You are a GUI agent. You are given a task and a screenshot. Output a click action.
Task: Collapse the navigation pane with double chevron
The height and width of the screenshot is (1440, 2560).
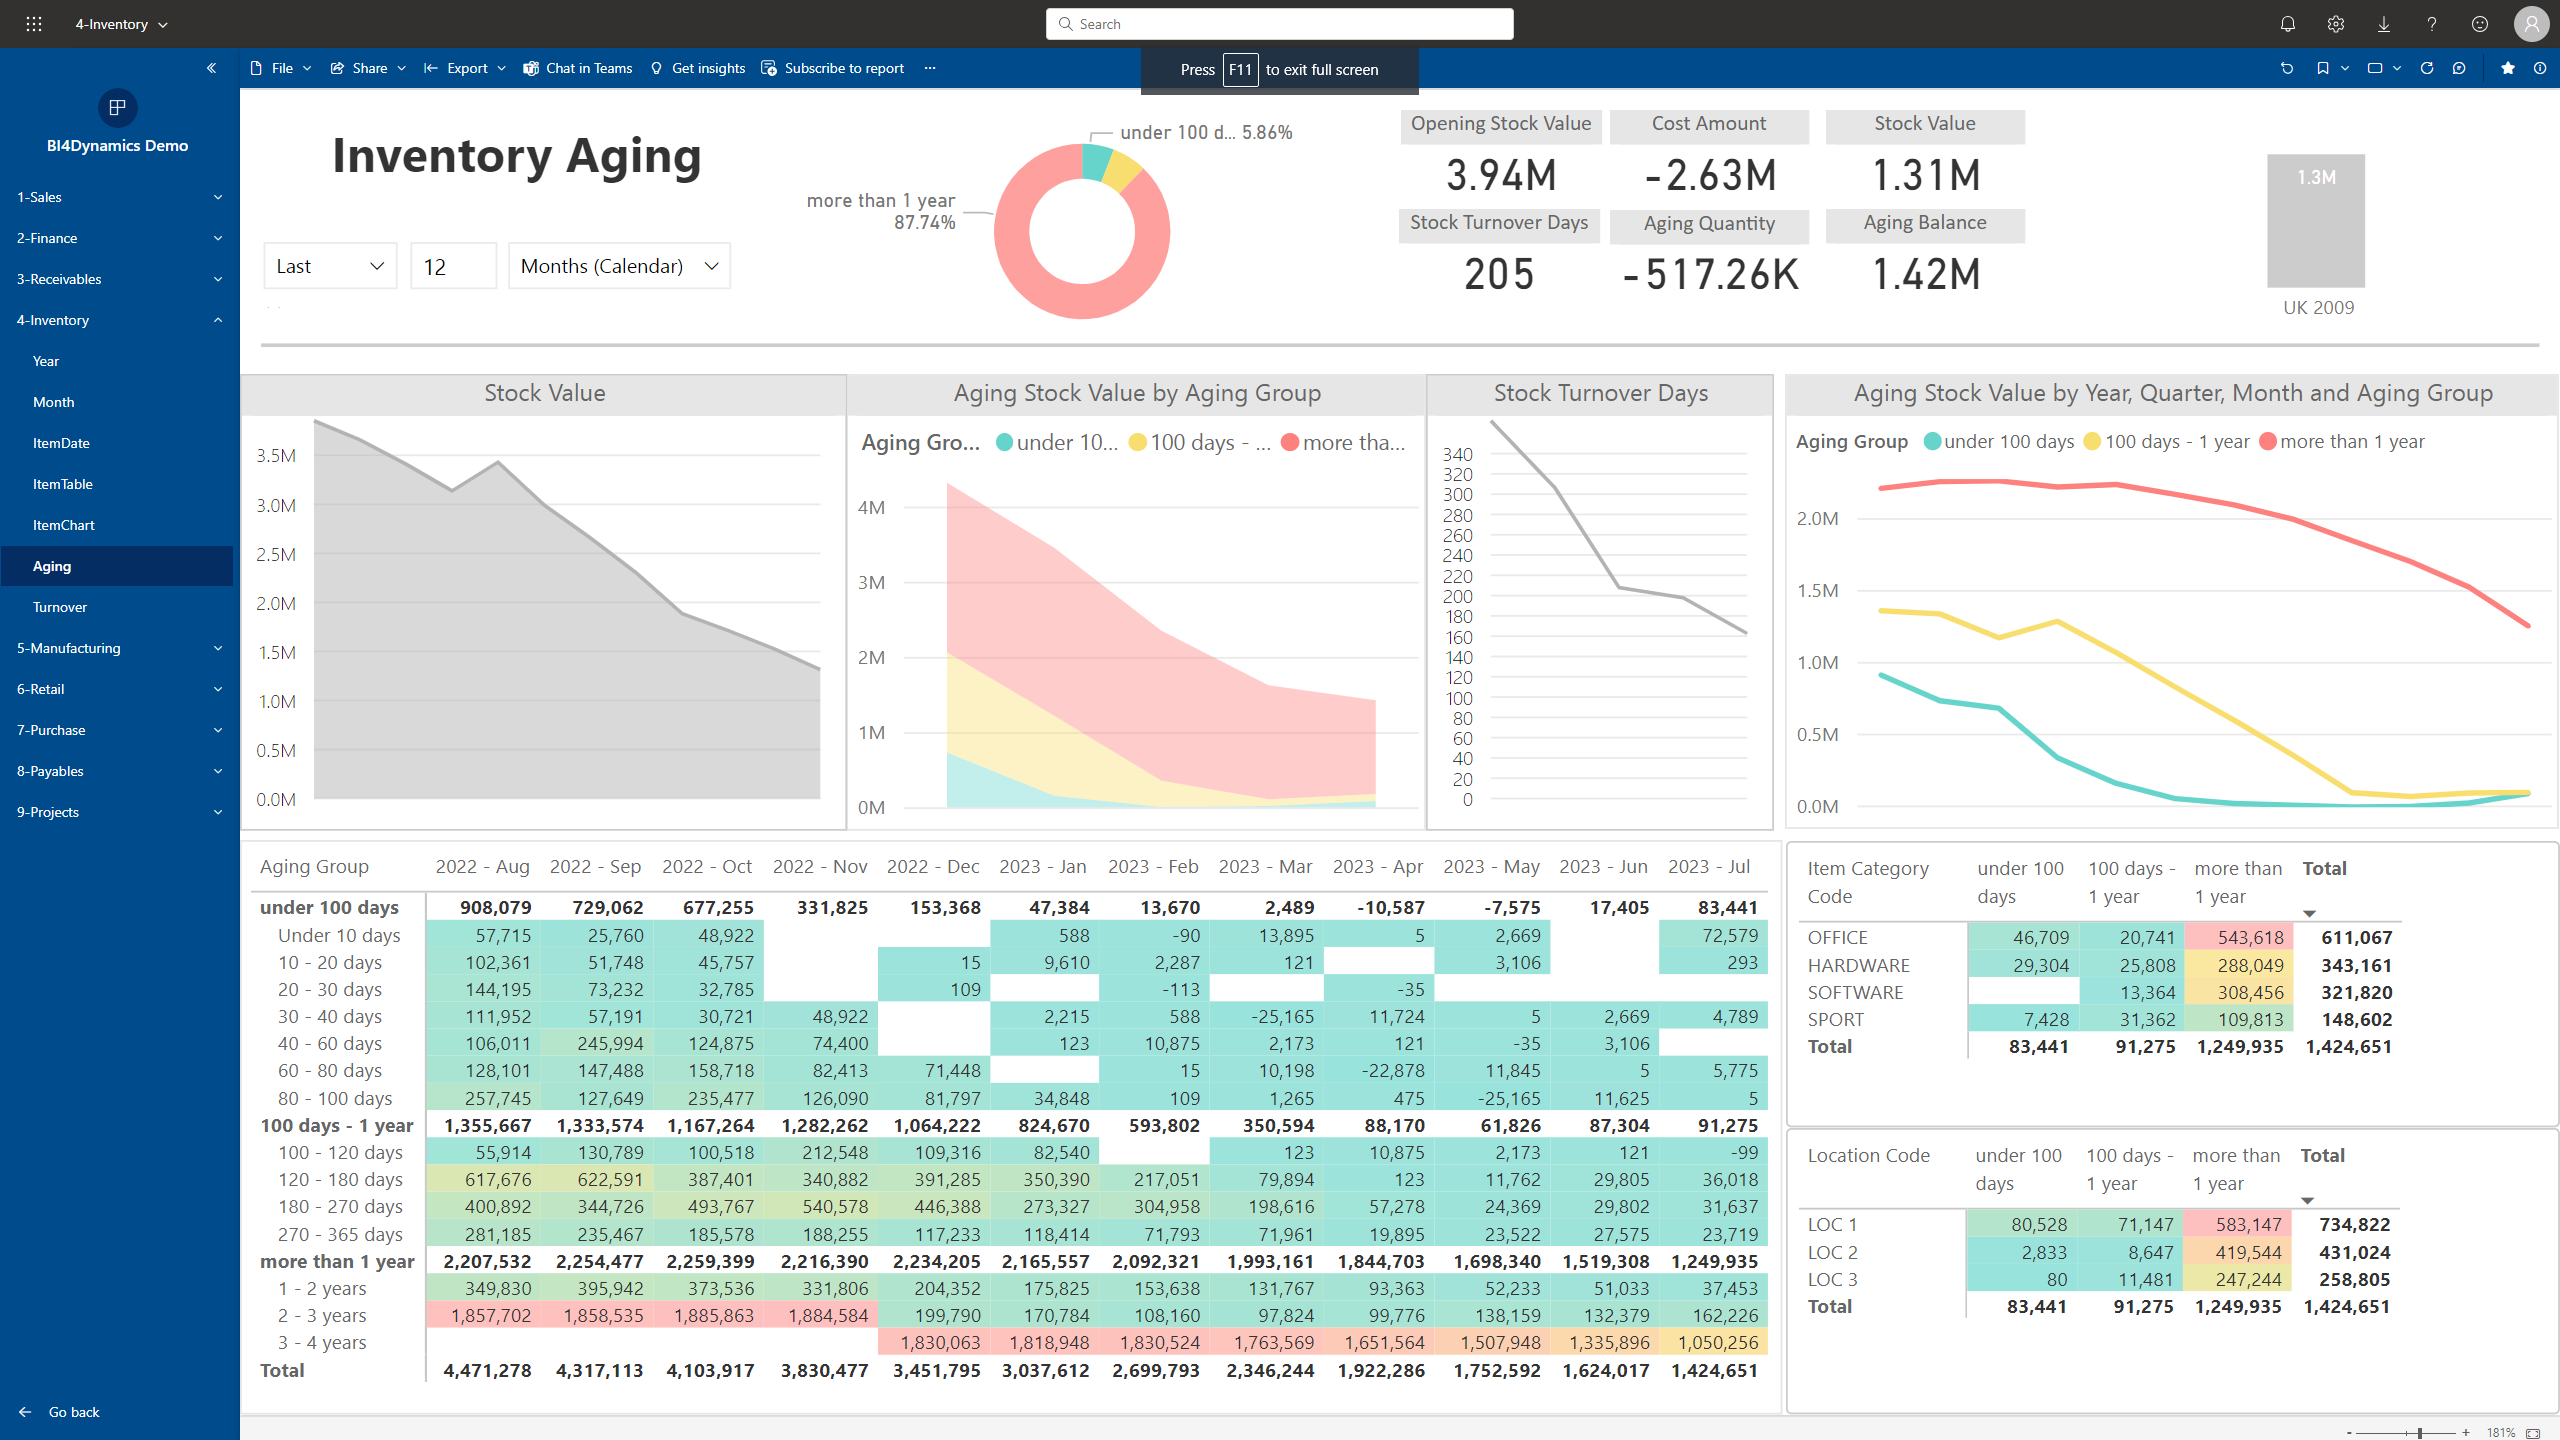click(211, 68)
